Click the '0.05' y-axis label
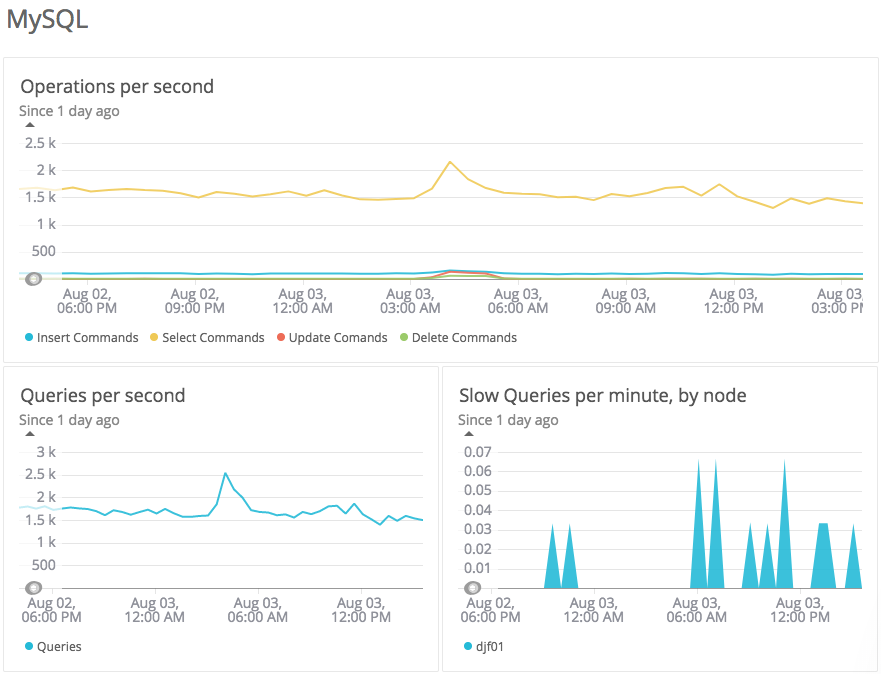The width and height of the screenshot is (881, 674). (478, 491)
